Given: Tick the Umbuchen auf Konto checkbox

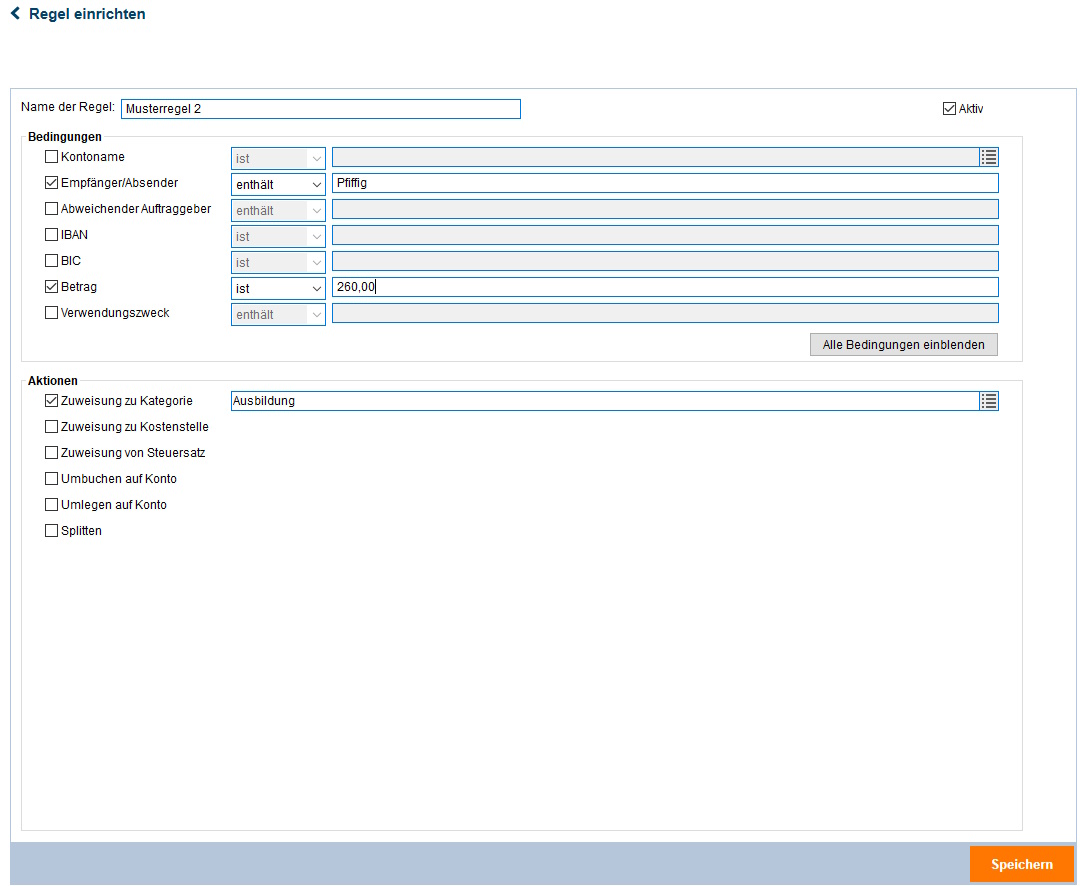Looking at the screenshot, I should point(52,479).
